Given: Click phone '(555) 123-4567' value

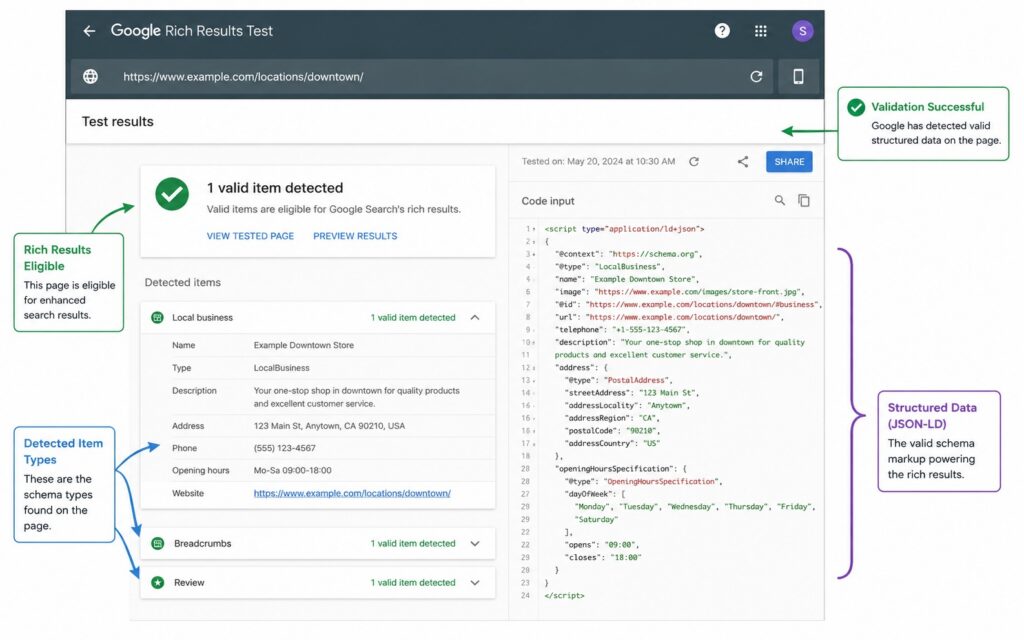Looking at the screenshot, I should click(x=285, y=448).
